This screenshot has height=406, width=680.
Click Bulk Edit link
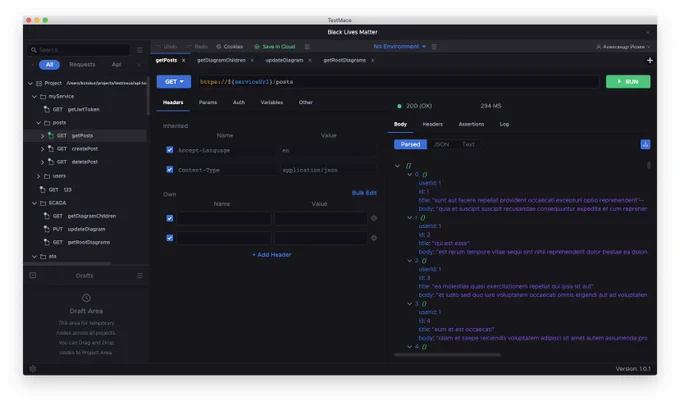364,193
